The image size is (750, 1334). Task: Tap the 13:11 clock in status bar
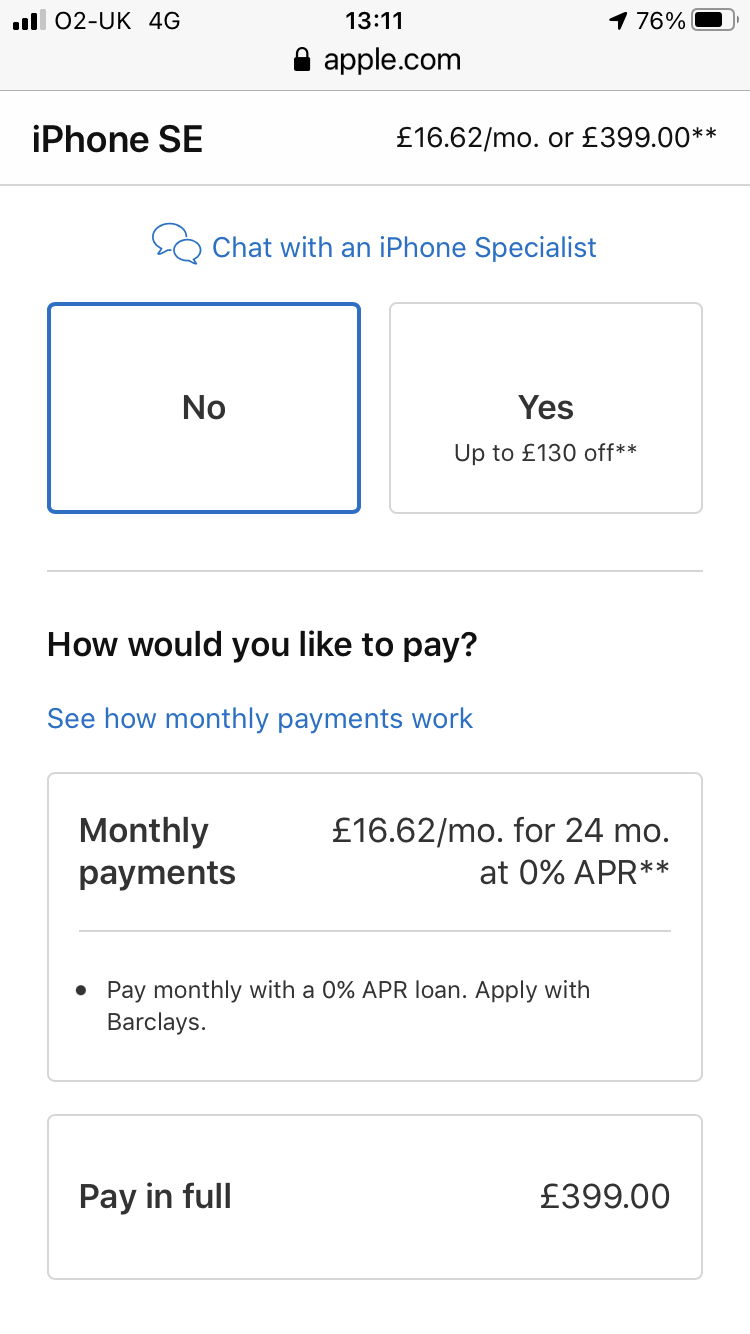coord(374,20)
